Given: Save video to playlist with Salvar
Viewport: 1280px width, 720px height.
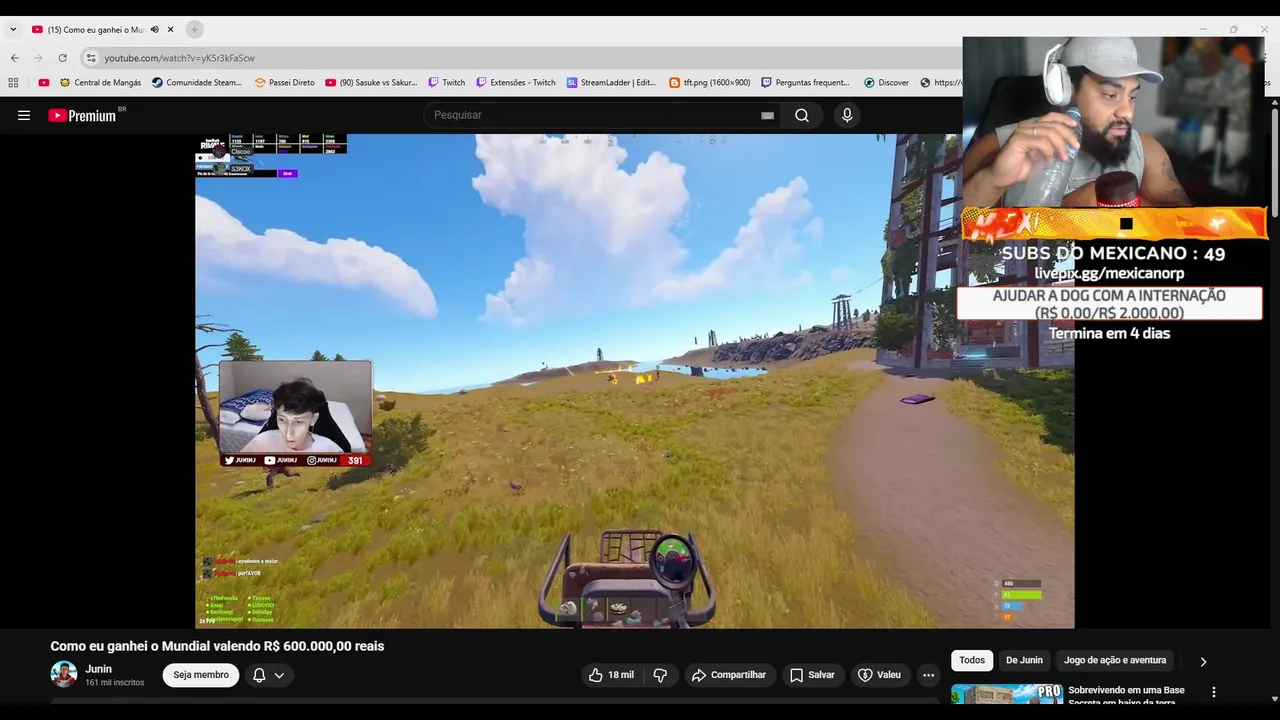Looking at the screenshot, I should pyautogui.click(x=812, y=675).
